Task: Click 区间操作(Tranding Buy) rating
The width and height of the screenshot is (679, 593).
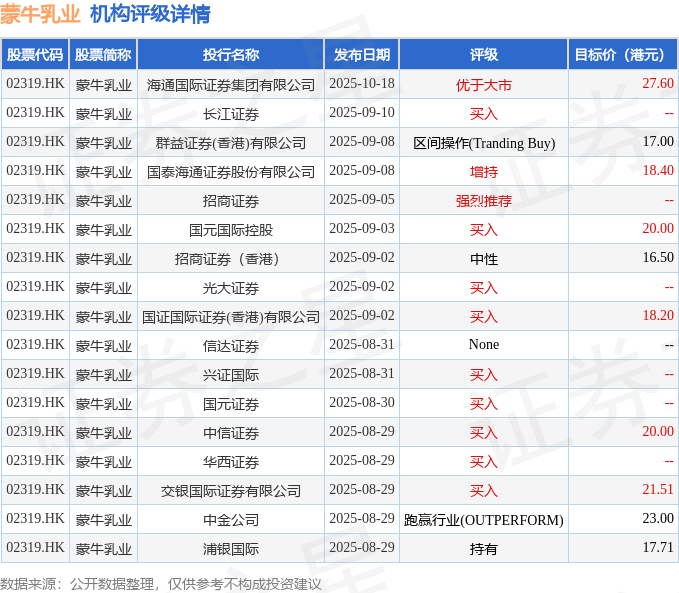Action: tap(484, 143)
